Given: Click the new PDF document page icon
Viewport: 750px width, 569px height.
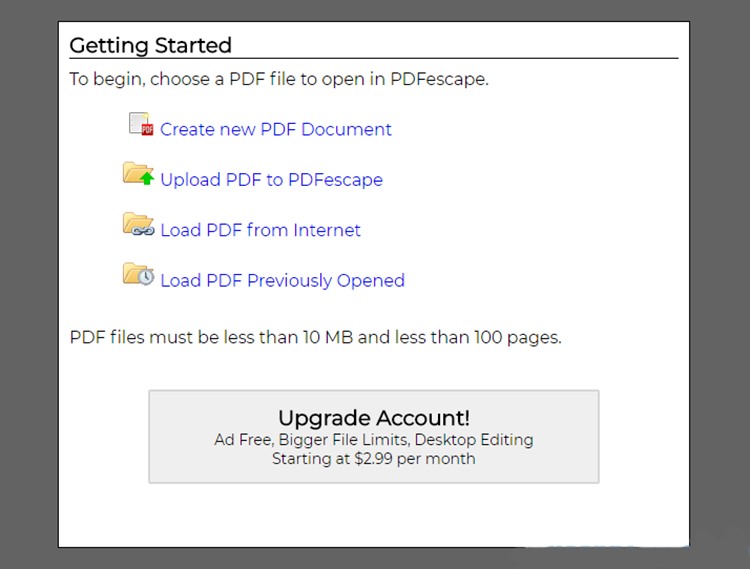Looking at the screenshot, I should click(141, 124).
